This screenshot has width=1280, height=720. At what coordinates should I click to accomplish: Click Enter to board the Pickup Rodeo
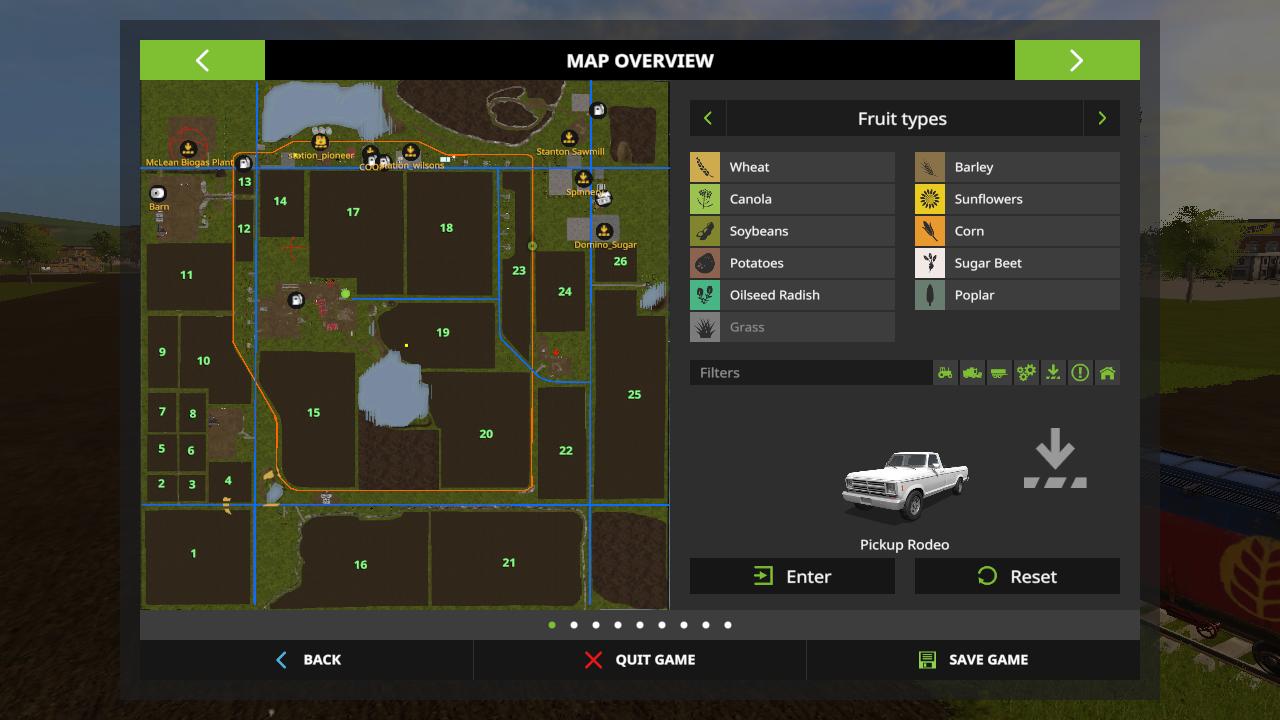click(792, 576)
